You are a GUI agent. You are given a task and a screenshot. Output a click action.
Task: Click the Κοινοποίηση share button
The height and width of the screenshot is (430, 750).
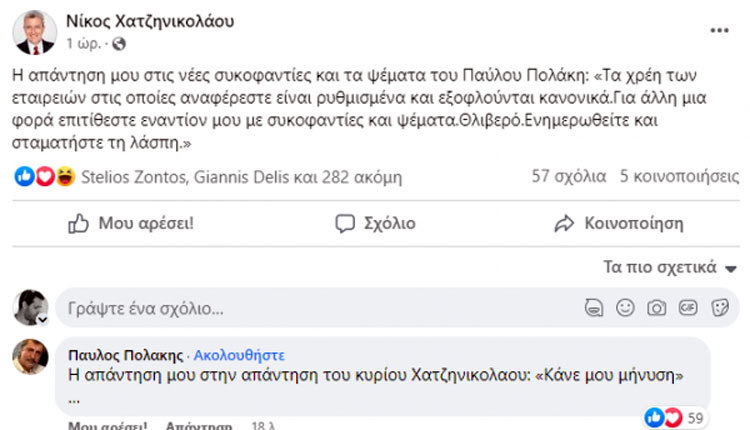click(619, 223)
